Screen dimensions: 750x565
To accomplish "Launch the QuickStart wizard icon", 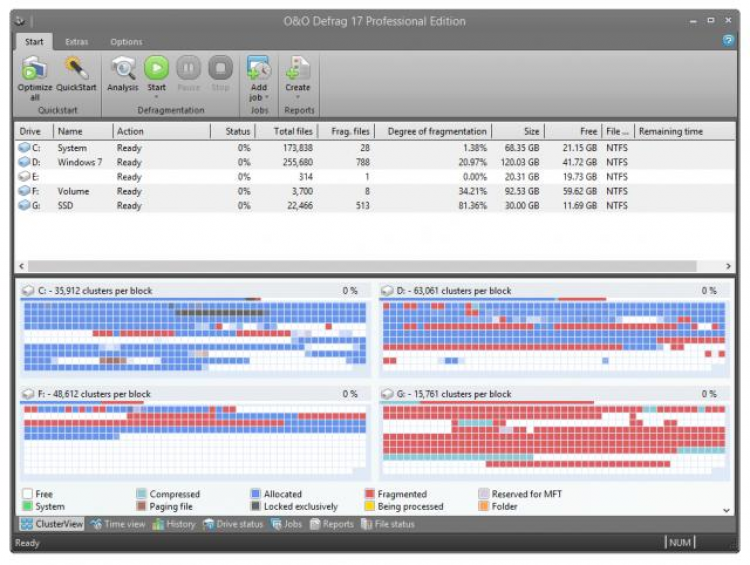I will (77, 68).
